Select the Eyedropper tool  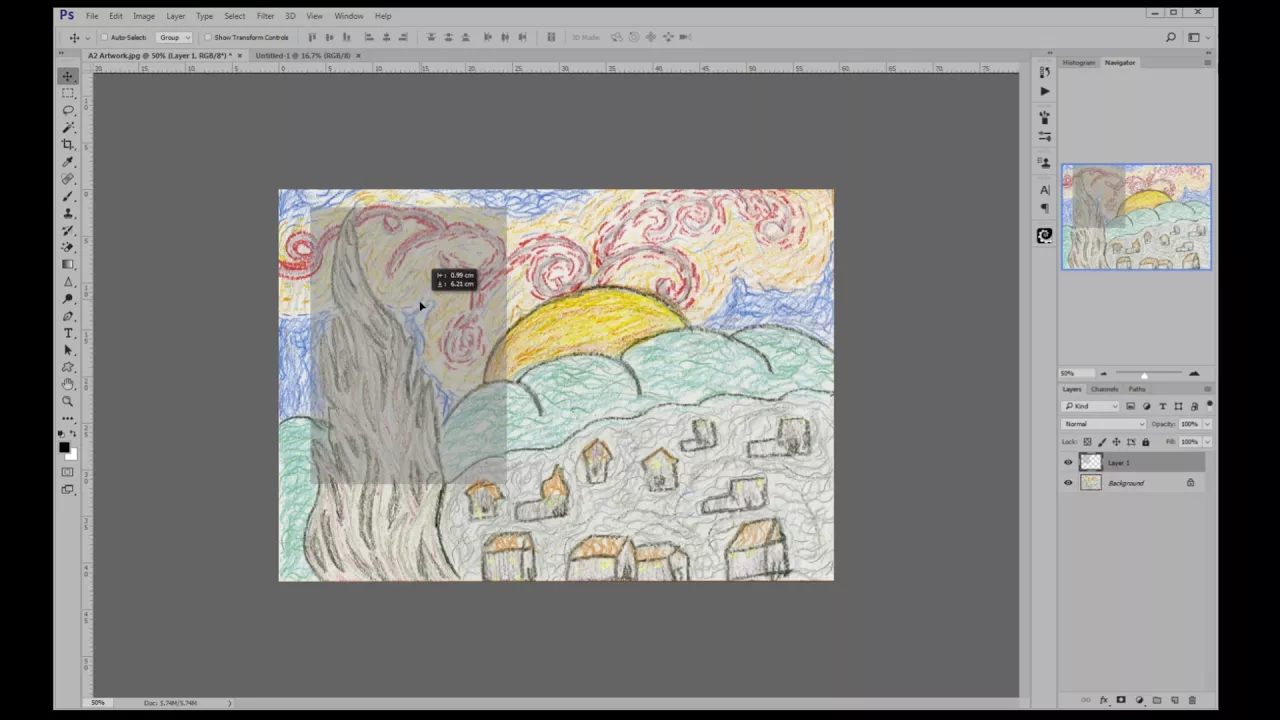click(x=68, y=161)
